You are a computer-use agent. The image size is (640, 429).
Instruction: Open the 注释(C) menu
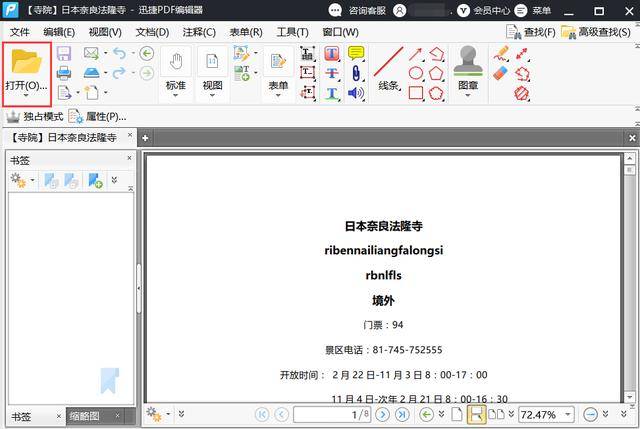tap(198, 32)
